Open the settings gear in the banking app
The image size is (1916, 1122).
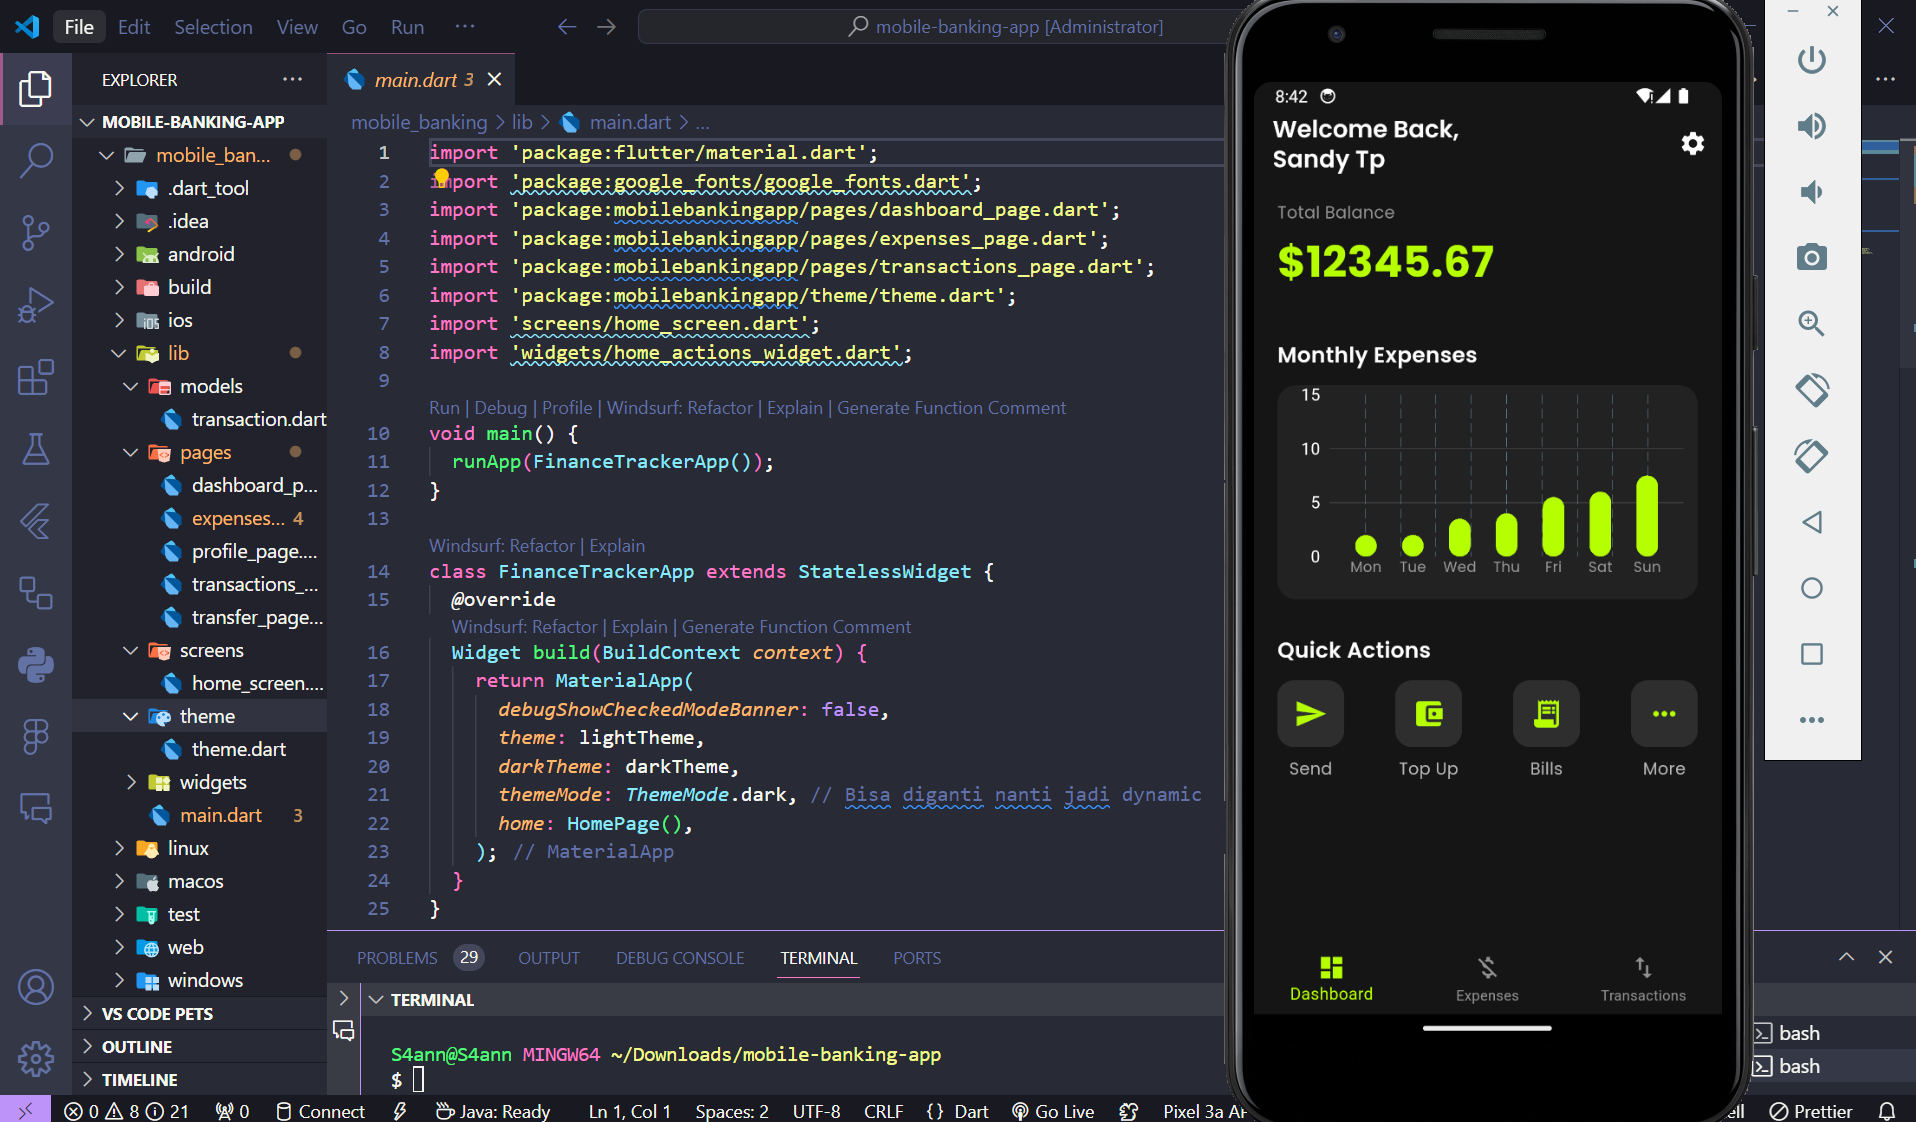(1692, 143)
